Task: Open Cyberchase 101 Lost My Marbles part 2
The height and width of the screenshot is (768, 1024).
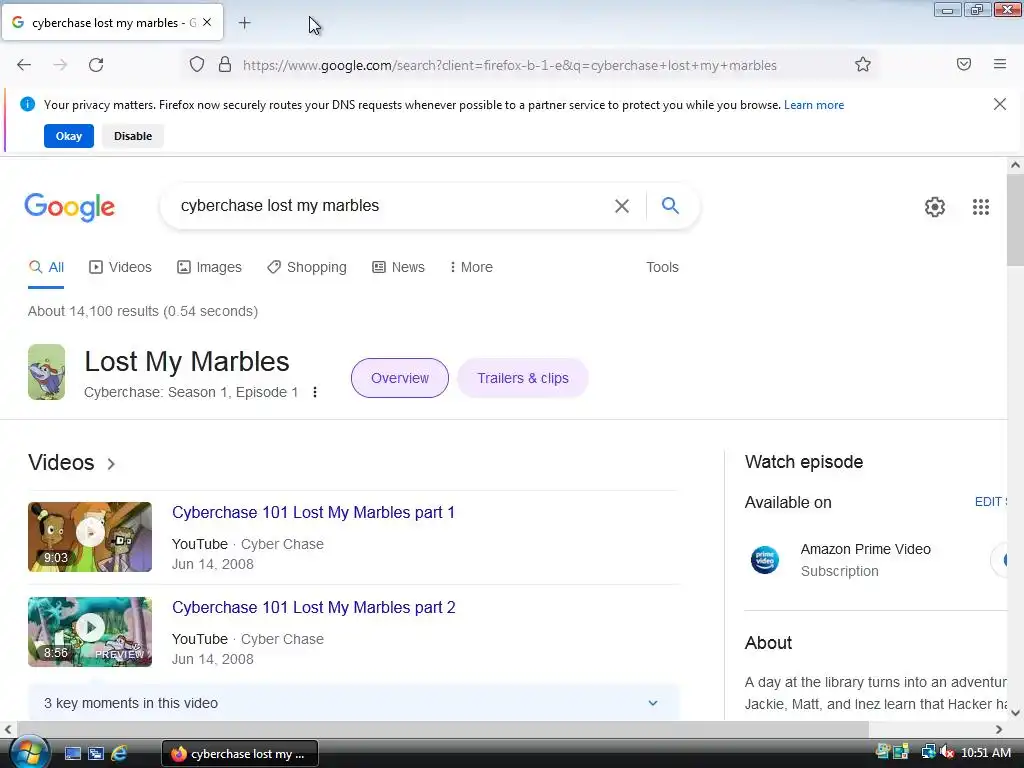Action: (x=313, y=607)
